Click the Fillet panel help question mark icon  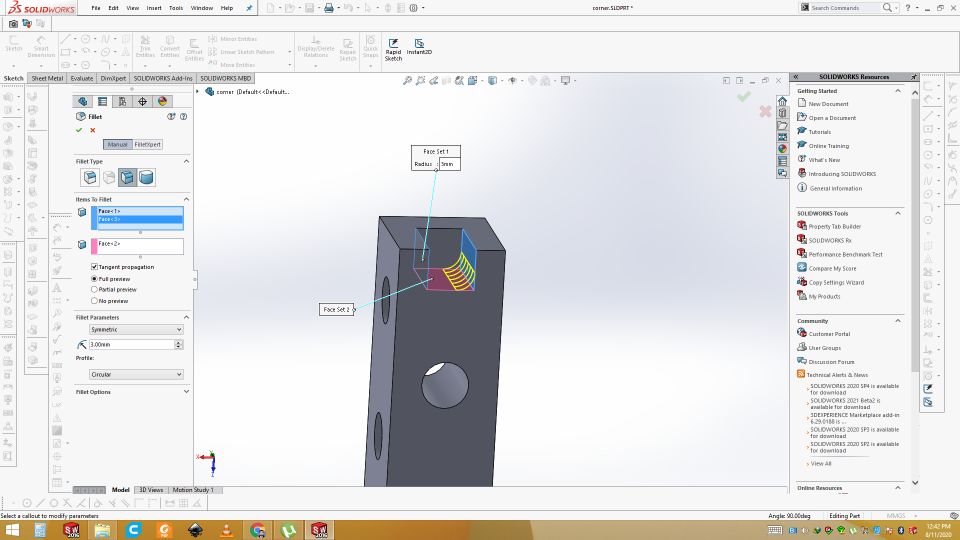pos(183,116)
